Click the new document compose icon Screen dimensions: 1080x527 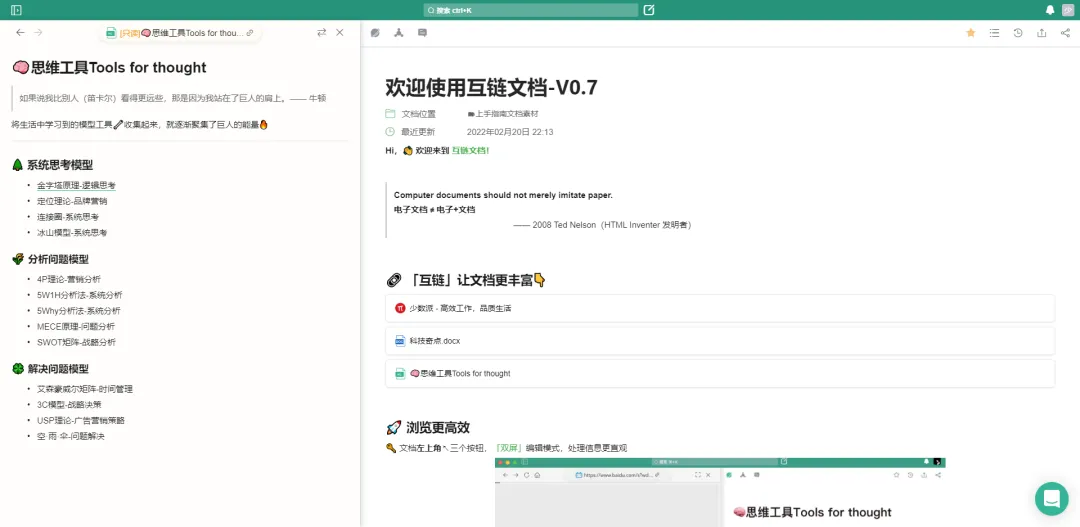(x=649, y=10)
